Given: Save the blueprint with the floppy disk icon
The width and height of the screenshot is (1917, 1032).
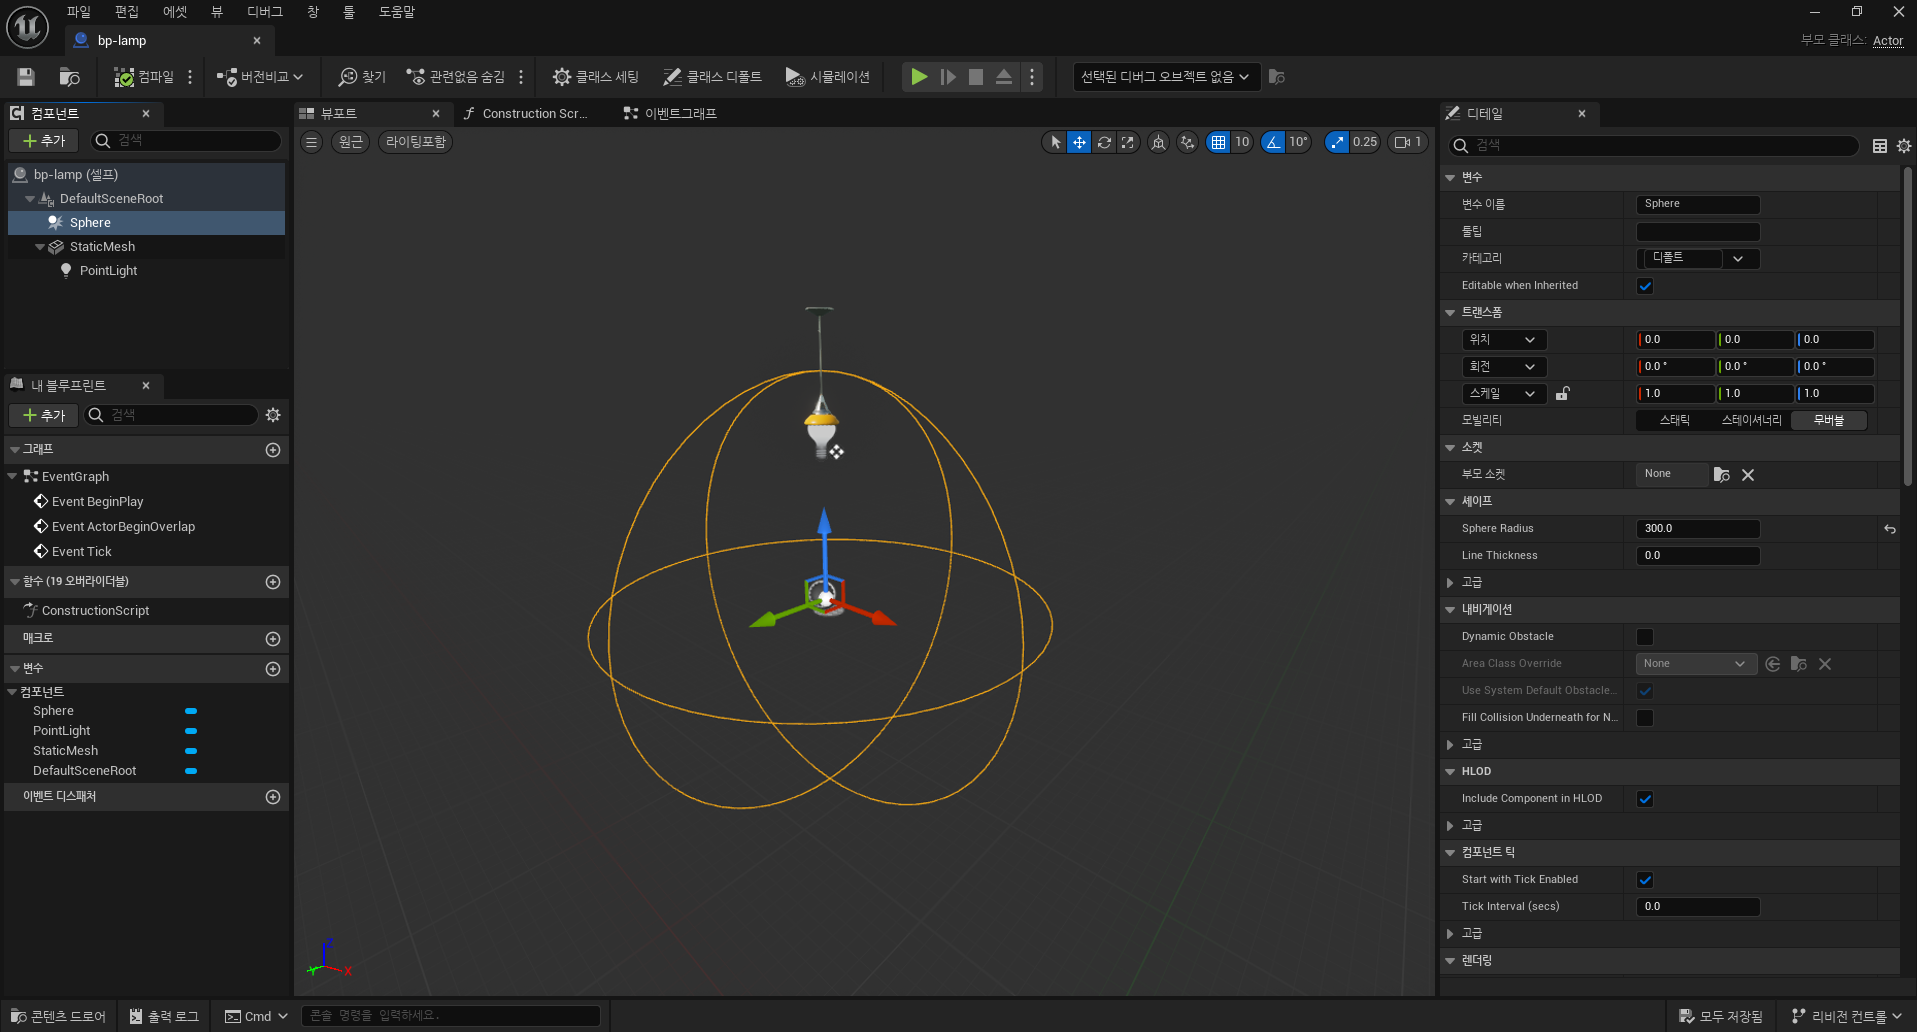Looking at the screenshot, I should [26, 77].
